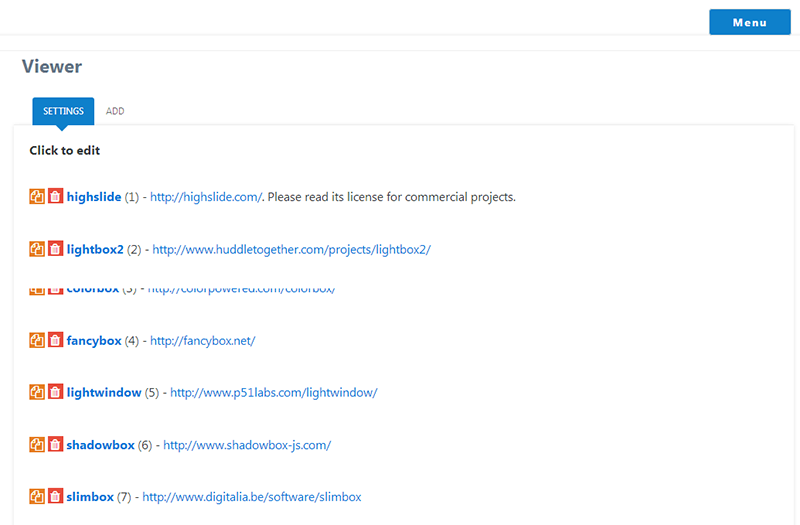800x525 pixels.
Task: Click the Viewer page heading
Action: click(x=52, y=66)
